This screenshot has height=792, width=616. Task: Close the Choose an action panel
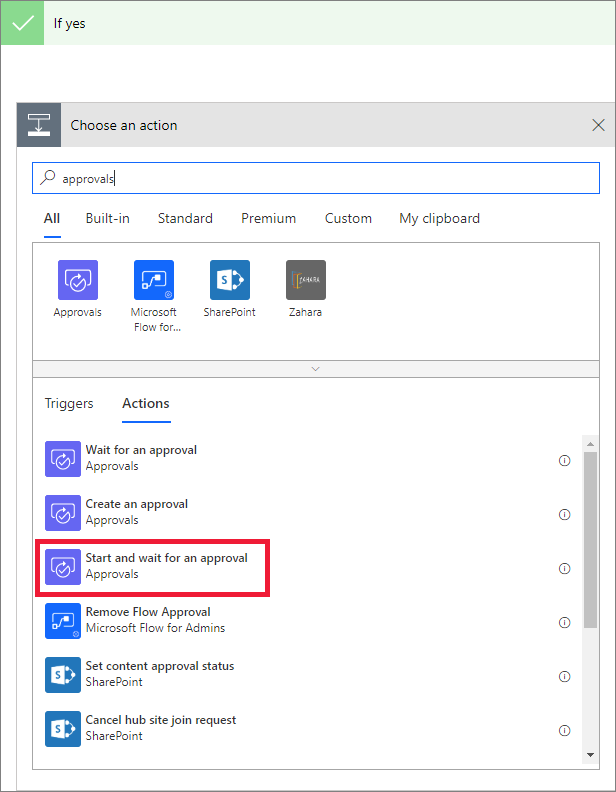click(598, 125)
